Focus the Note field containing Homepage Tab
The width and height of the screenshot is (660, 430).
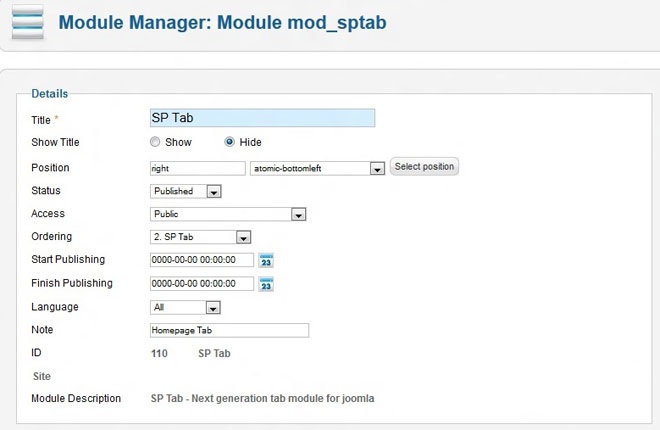[x=229, y=330]
